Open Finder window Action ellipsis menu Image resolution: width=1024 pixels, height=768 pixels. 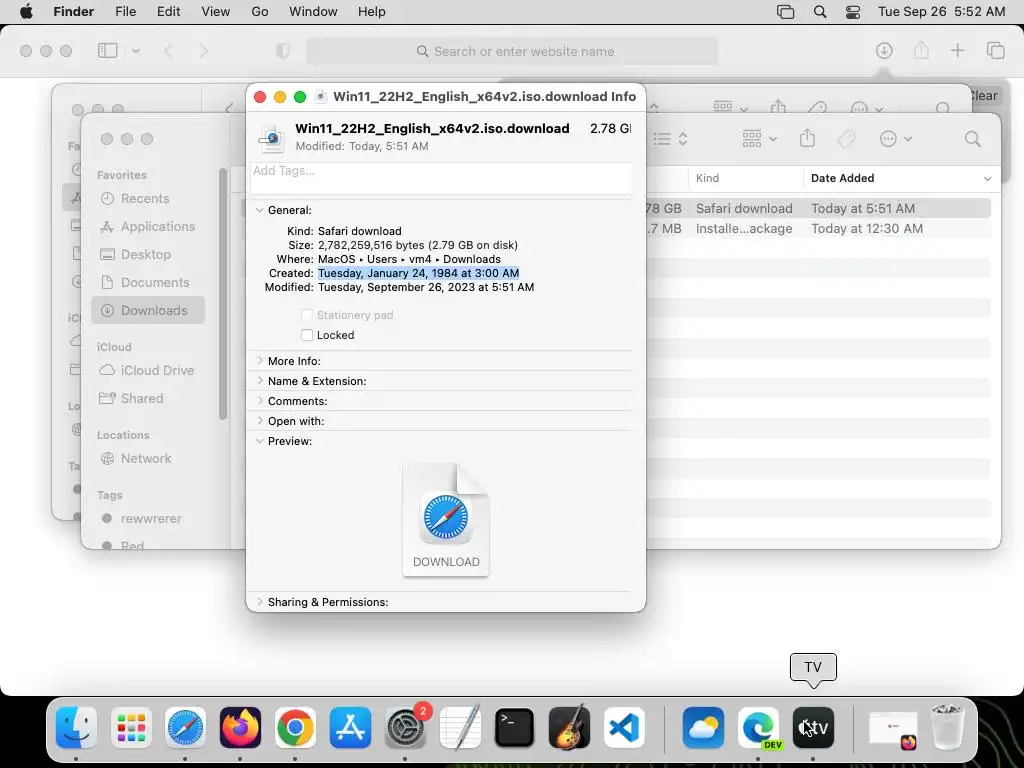pyautogui.click(x=895, y=138)
